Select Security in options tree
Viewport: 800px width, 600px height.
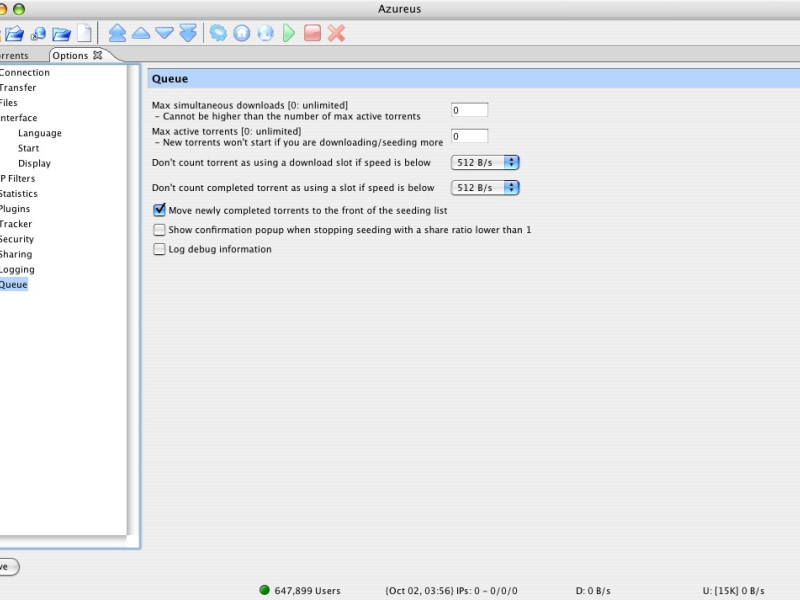[17, 239]
